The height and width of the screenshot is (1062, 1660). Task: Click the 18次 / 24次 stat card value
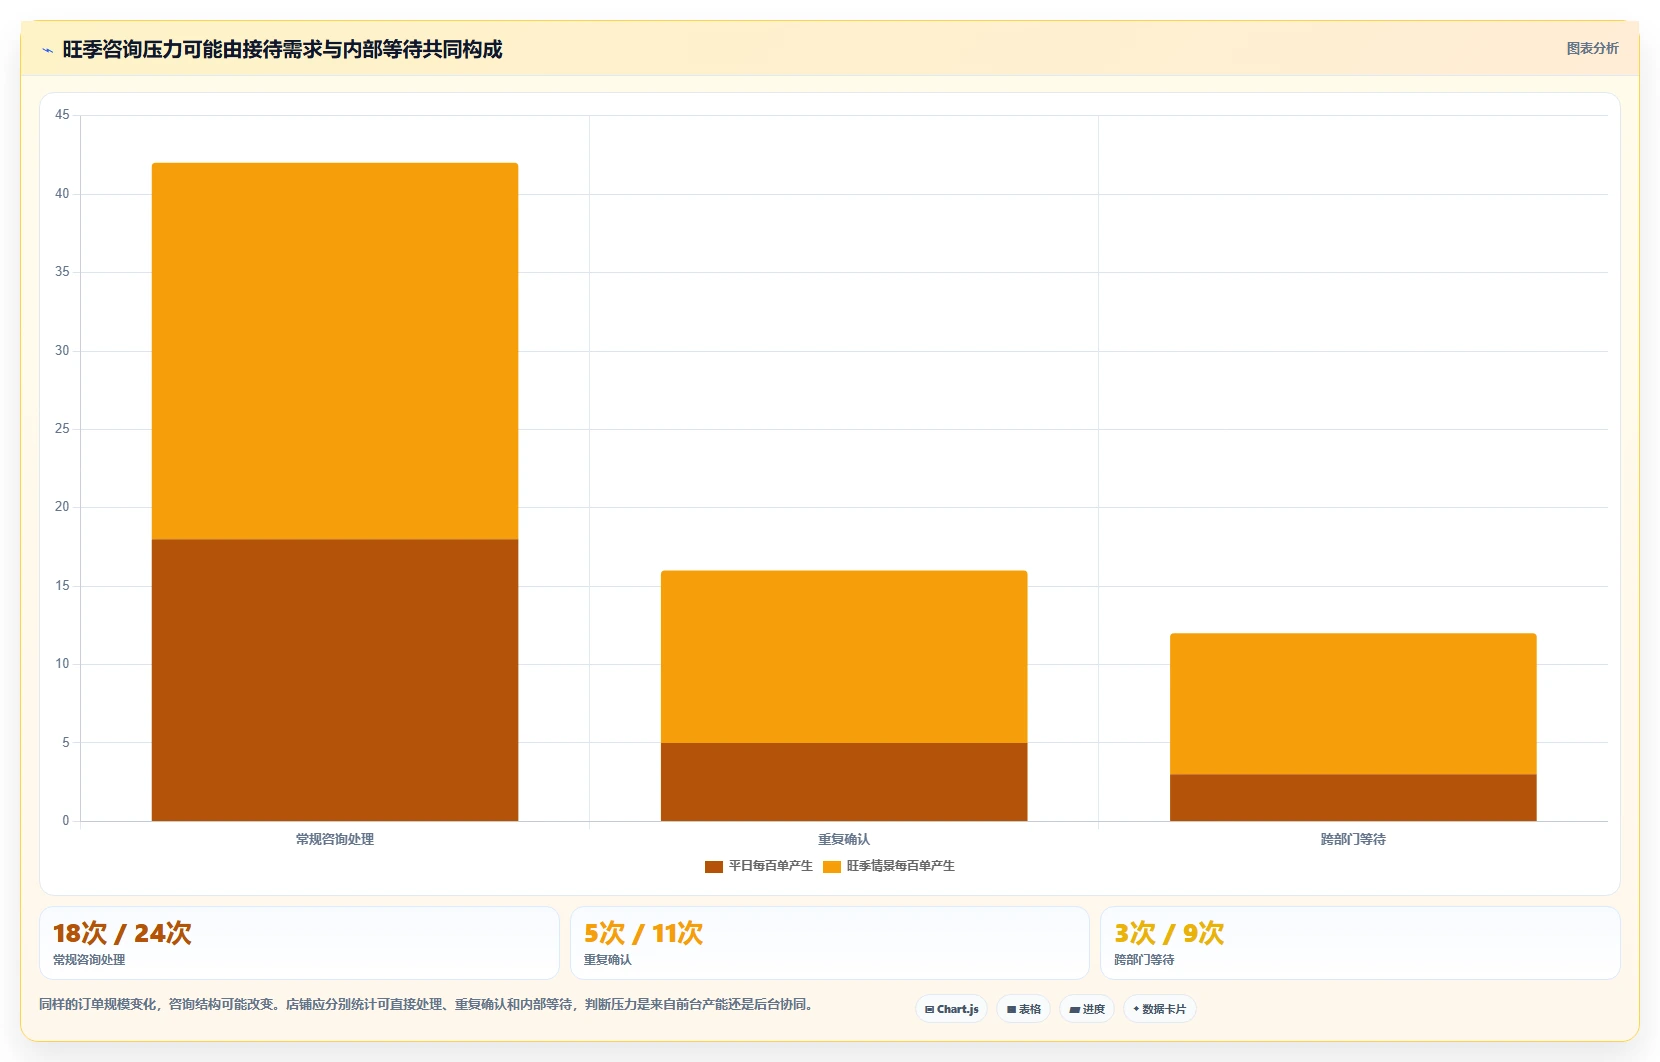122,933
